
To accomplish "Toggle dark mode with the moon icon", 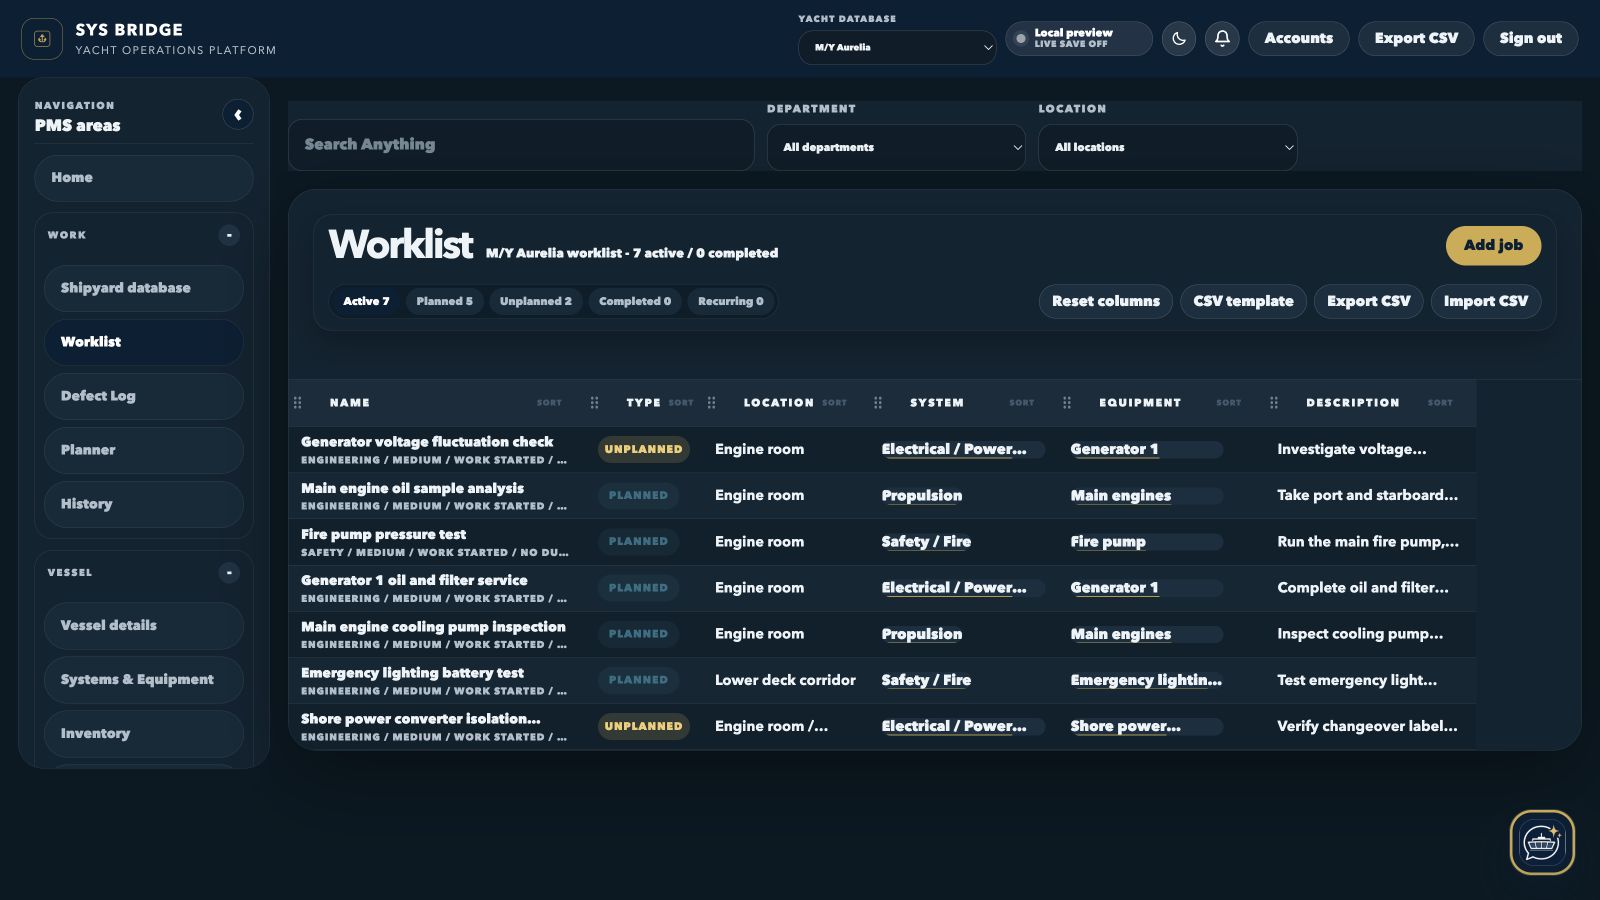I will point(1179,38).
